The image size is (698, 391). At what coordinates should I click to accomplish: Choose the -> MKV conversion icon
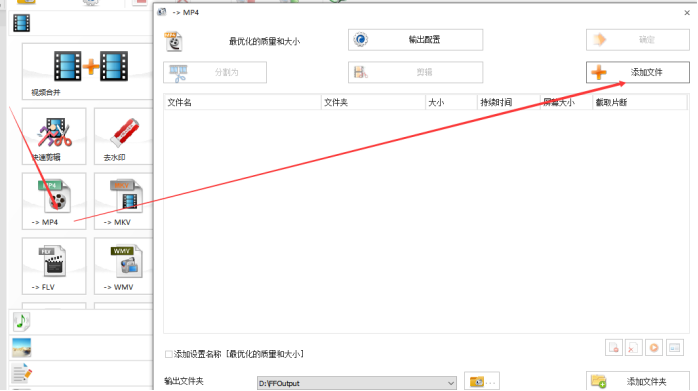(x=123, y=201)
